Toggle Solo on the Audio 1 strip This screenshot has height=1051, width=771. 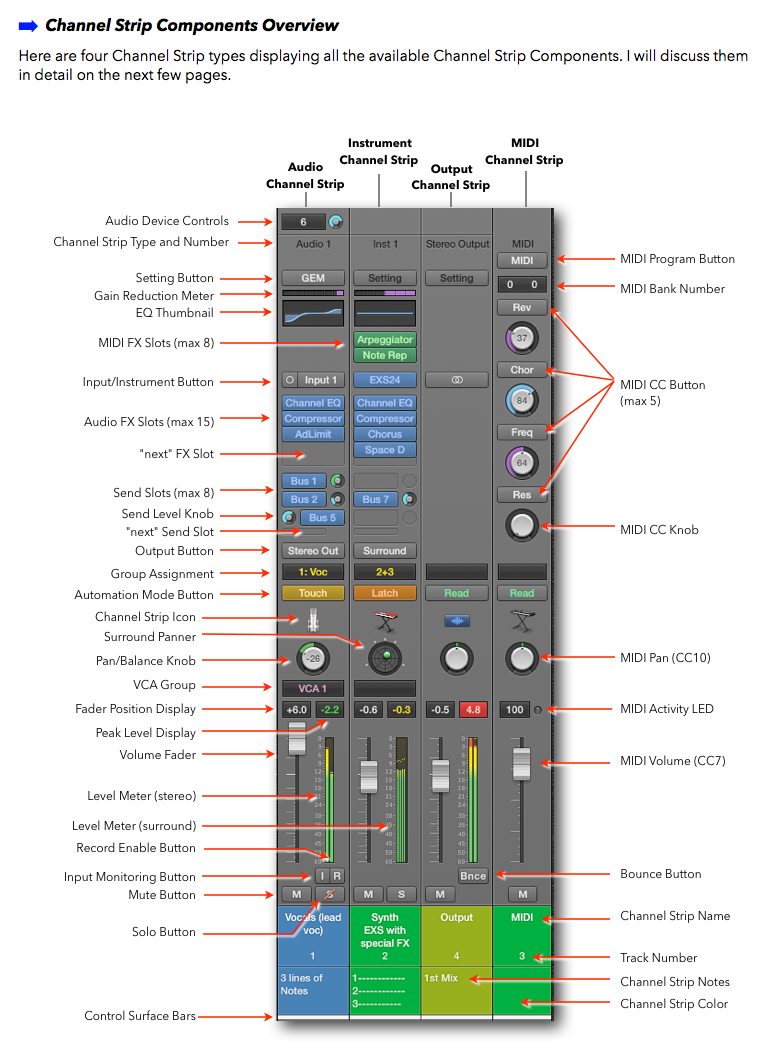click(x=329, y=894)
